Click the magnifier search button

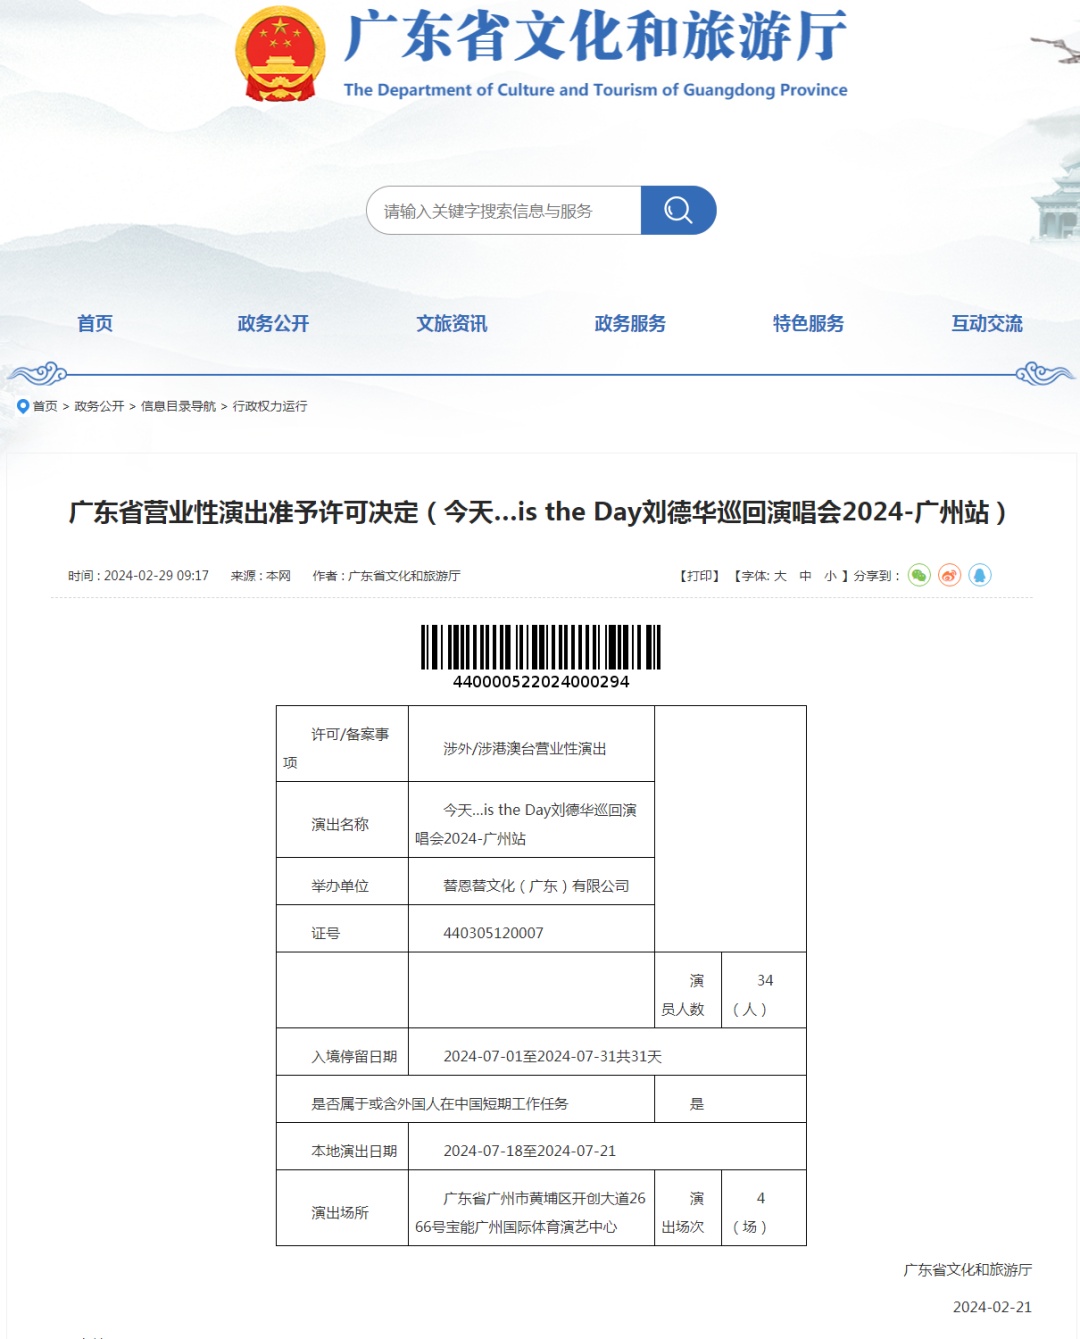(x=678, y=210)
